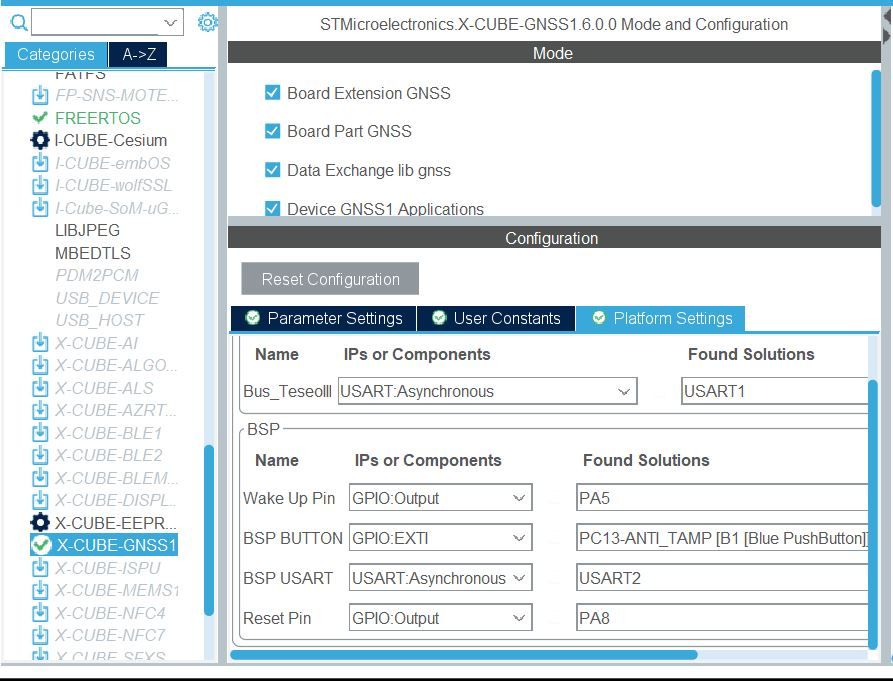Click the Platform Settings vertical scrollbar
This screenshot has width=893, height=681.
[873, 514]
